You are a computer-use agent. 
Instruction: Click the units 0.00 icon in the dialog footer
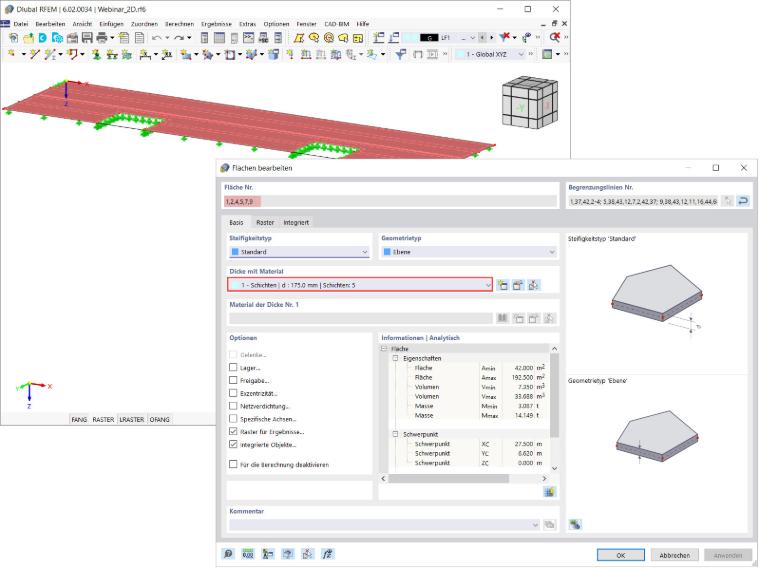point(248,554)
